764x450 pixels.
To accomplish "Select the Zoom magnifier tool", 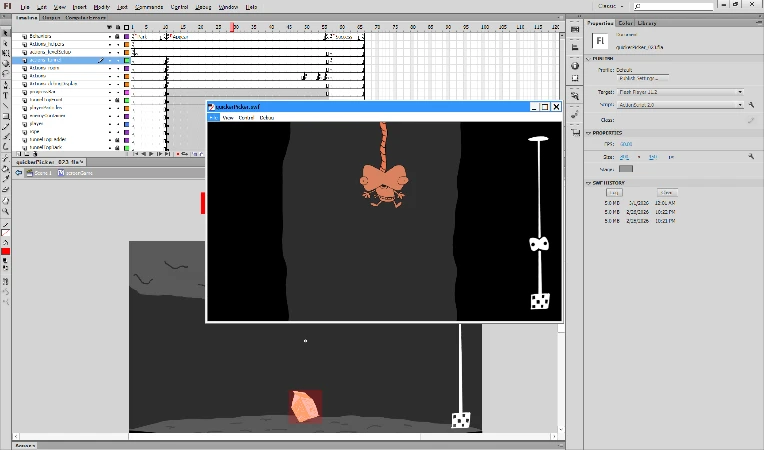I will (5, 211).
